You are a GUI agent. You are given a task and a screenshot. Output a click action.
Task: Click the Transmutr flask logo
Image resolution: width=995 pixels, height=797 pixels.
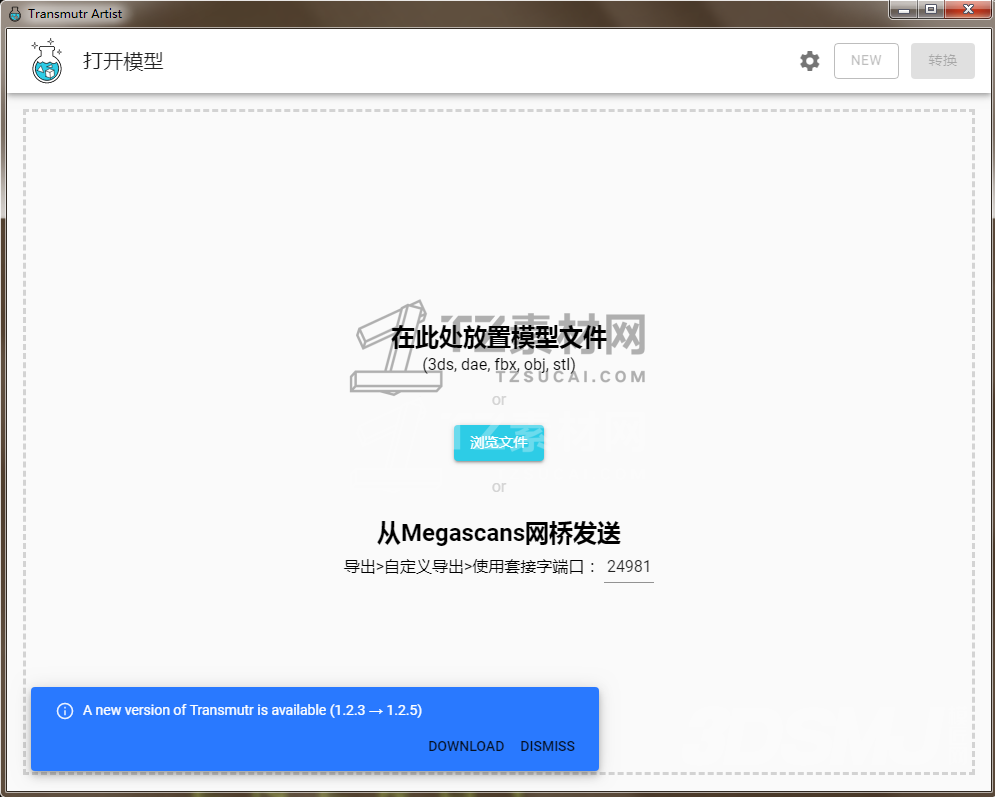point(47,61)
